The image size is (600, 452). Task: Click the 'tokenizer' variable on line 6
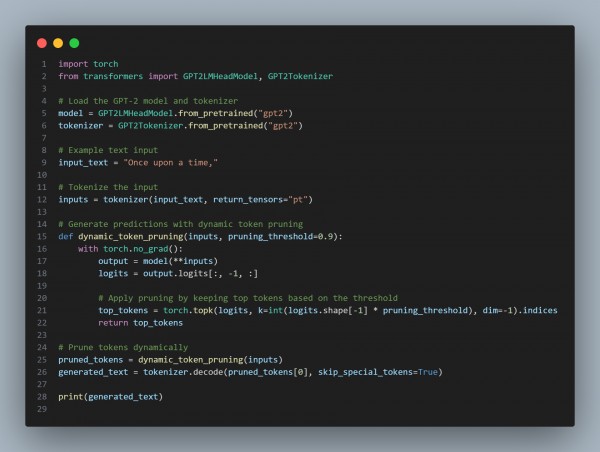point(80,126)
